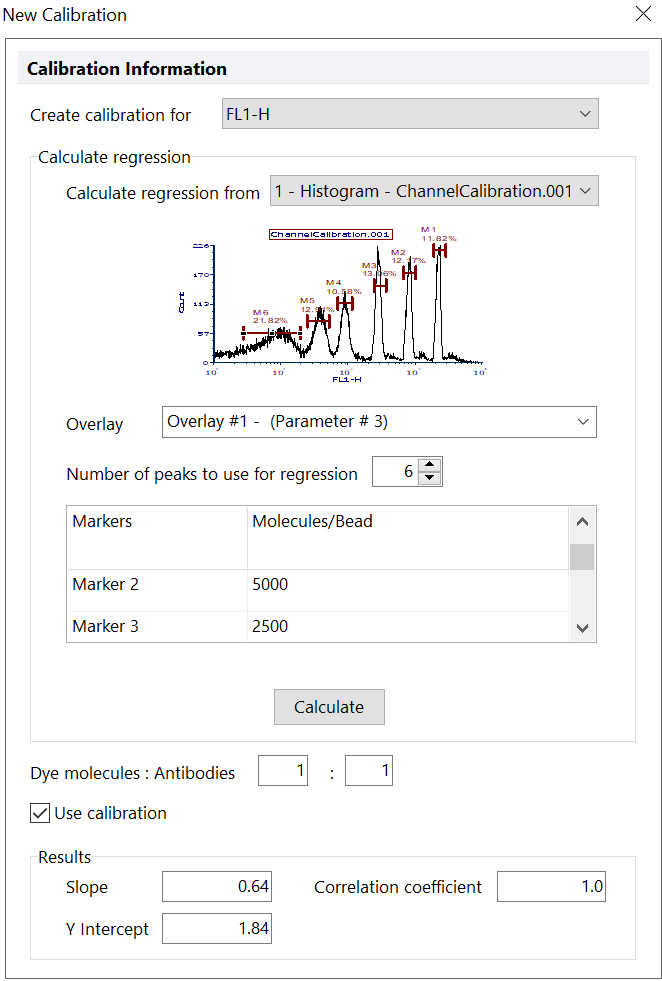Click the scrollbar down arrow below the markers table
662x981 pixels.
(x=583, y=628)
